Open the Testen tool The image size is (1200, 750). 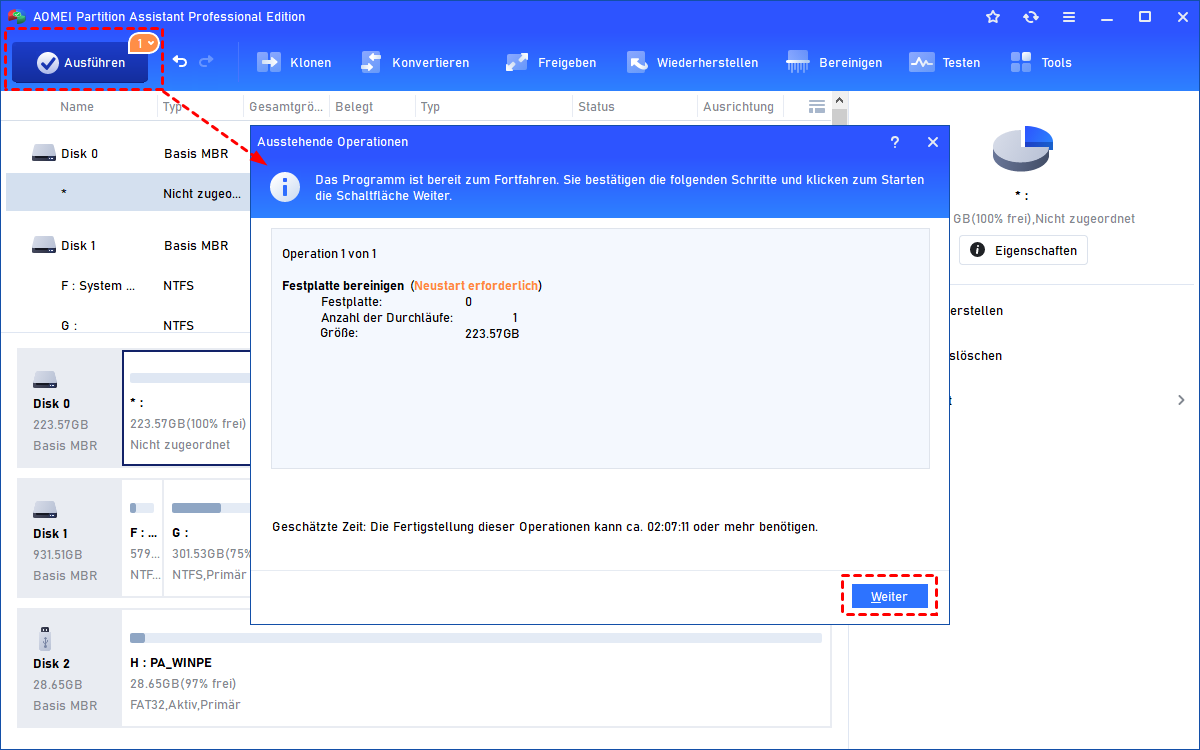[944, 62]
